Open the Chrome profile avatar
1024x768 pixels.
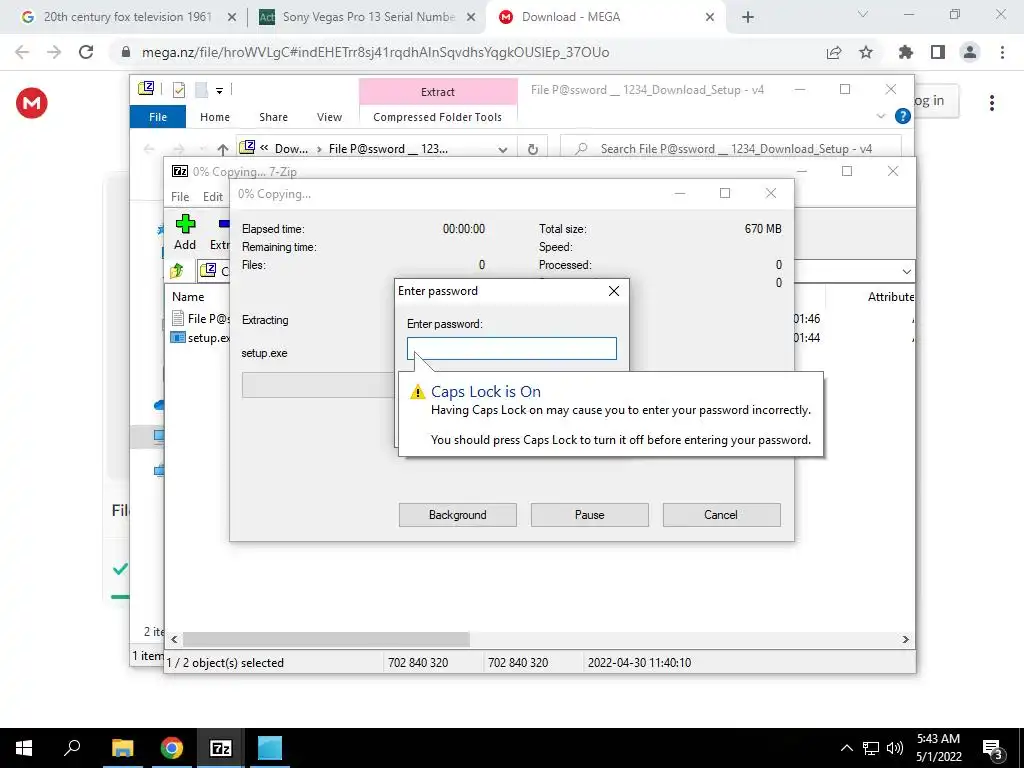pos(970,52)
